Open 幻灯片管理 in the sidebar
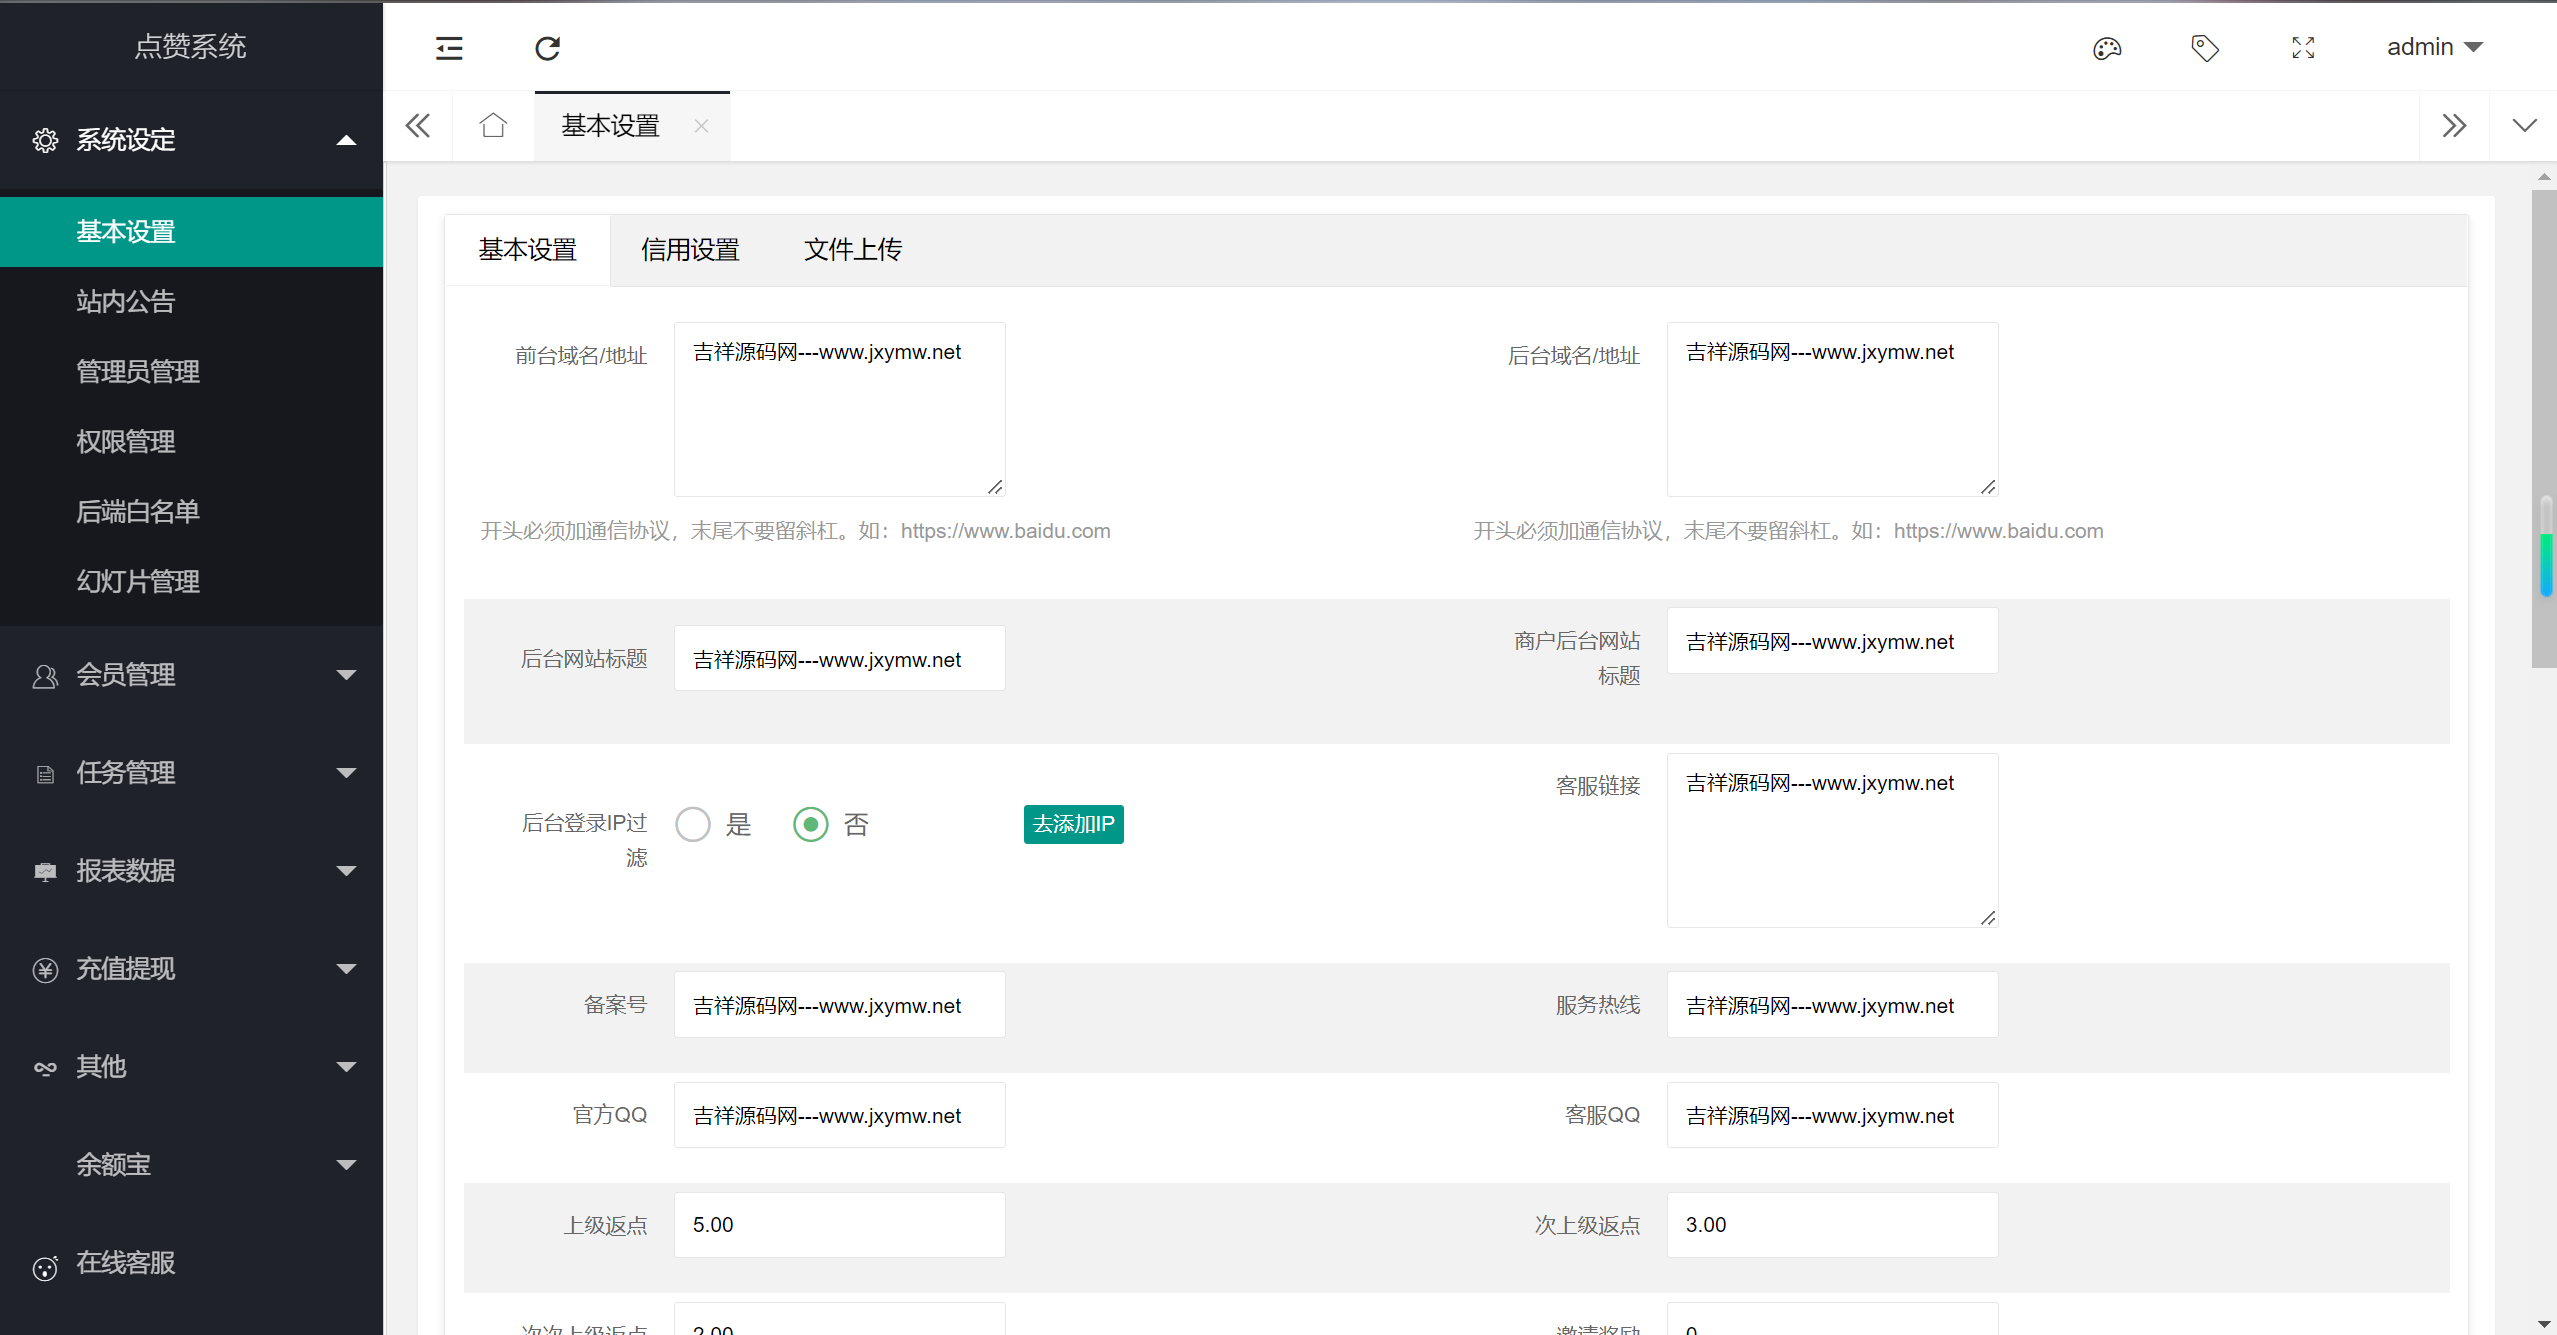The height and width of the screenshot is (1335, 2557). coord(191,582)
